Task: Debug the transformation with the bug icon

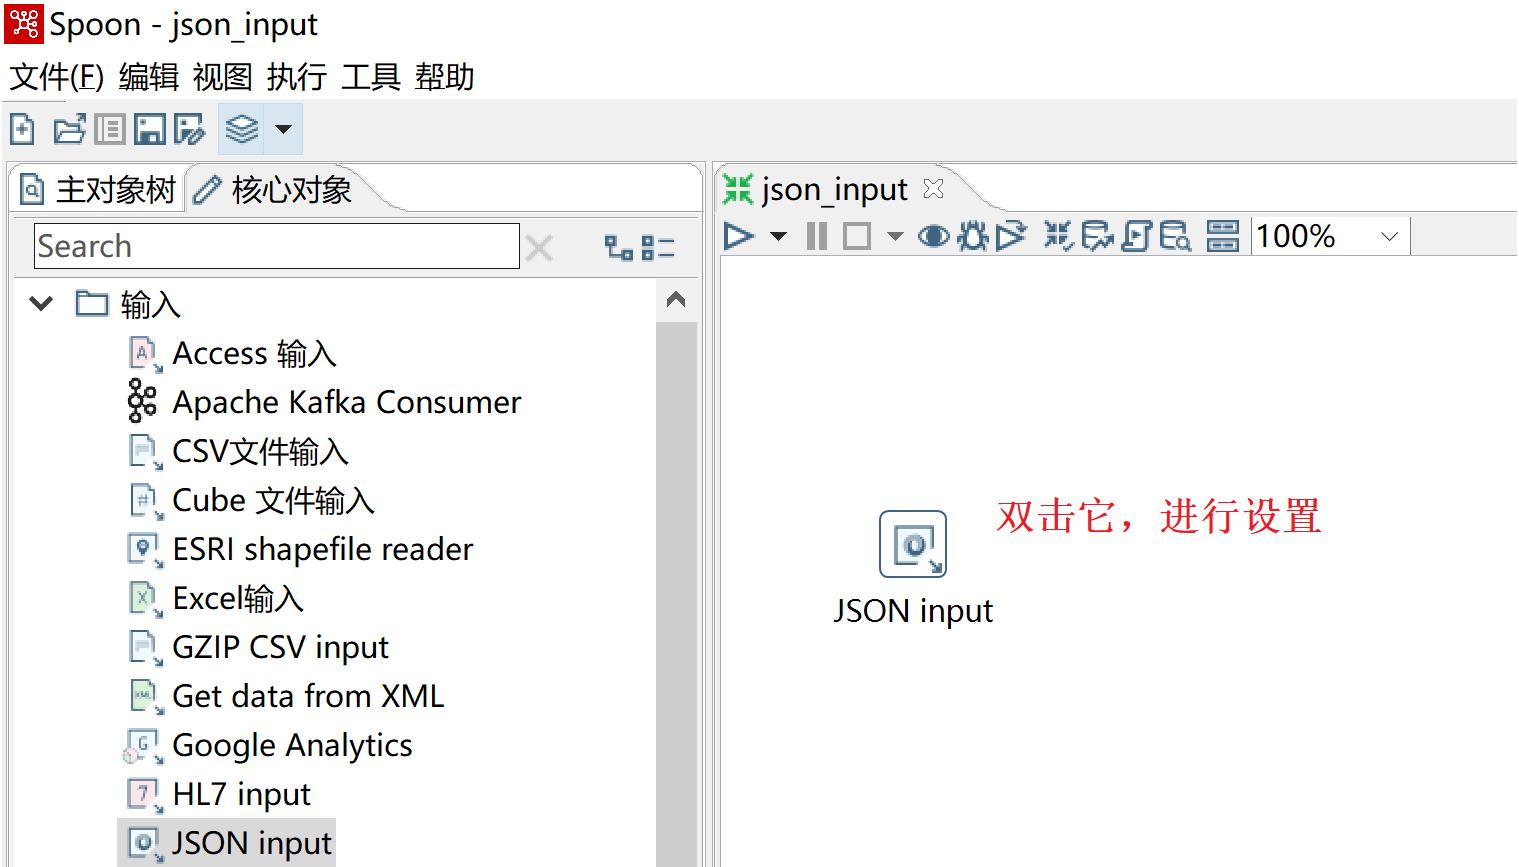Action: coord(973,237)
